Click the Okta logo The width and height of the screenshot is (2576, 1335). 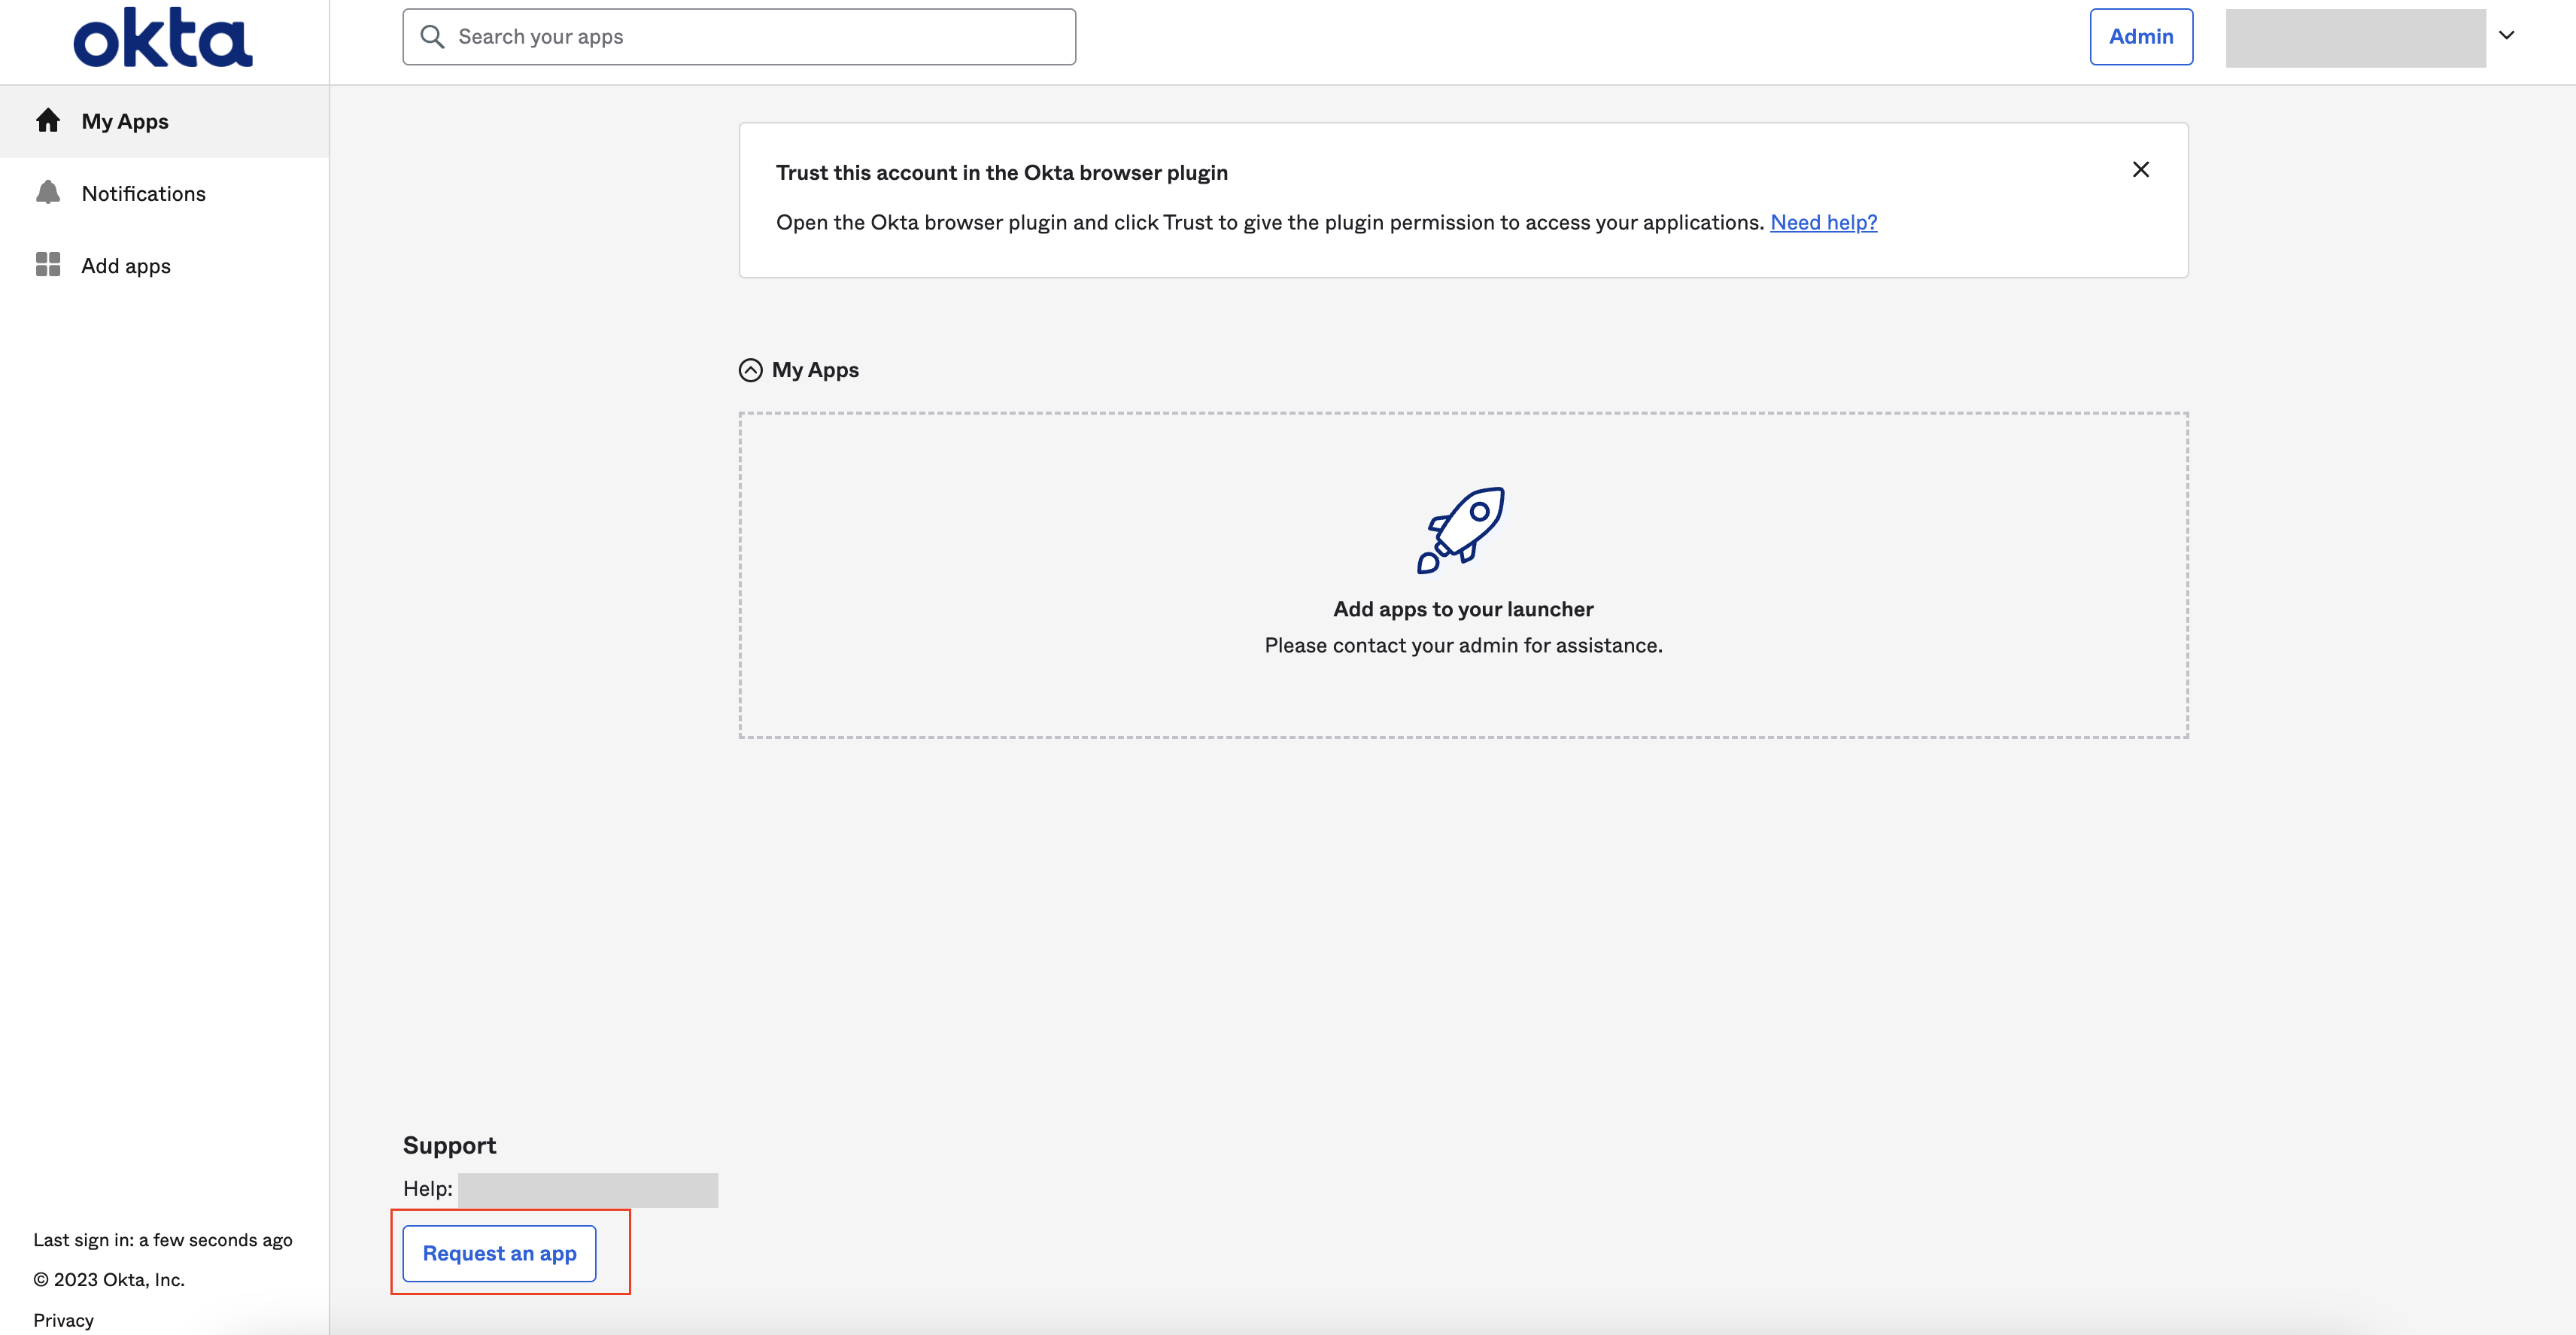[162, 35]
